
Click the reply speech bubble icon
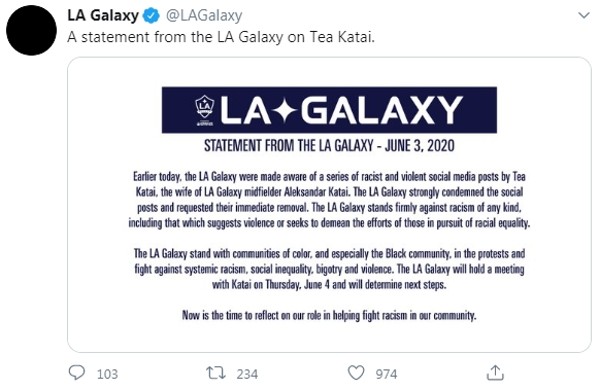(77, 372)
